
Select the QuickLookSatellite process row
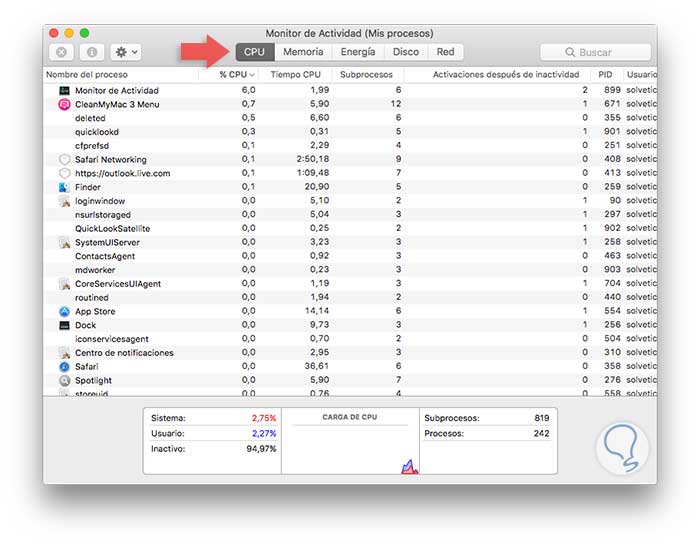(x=350, y=229)
